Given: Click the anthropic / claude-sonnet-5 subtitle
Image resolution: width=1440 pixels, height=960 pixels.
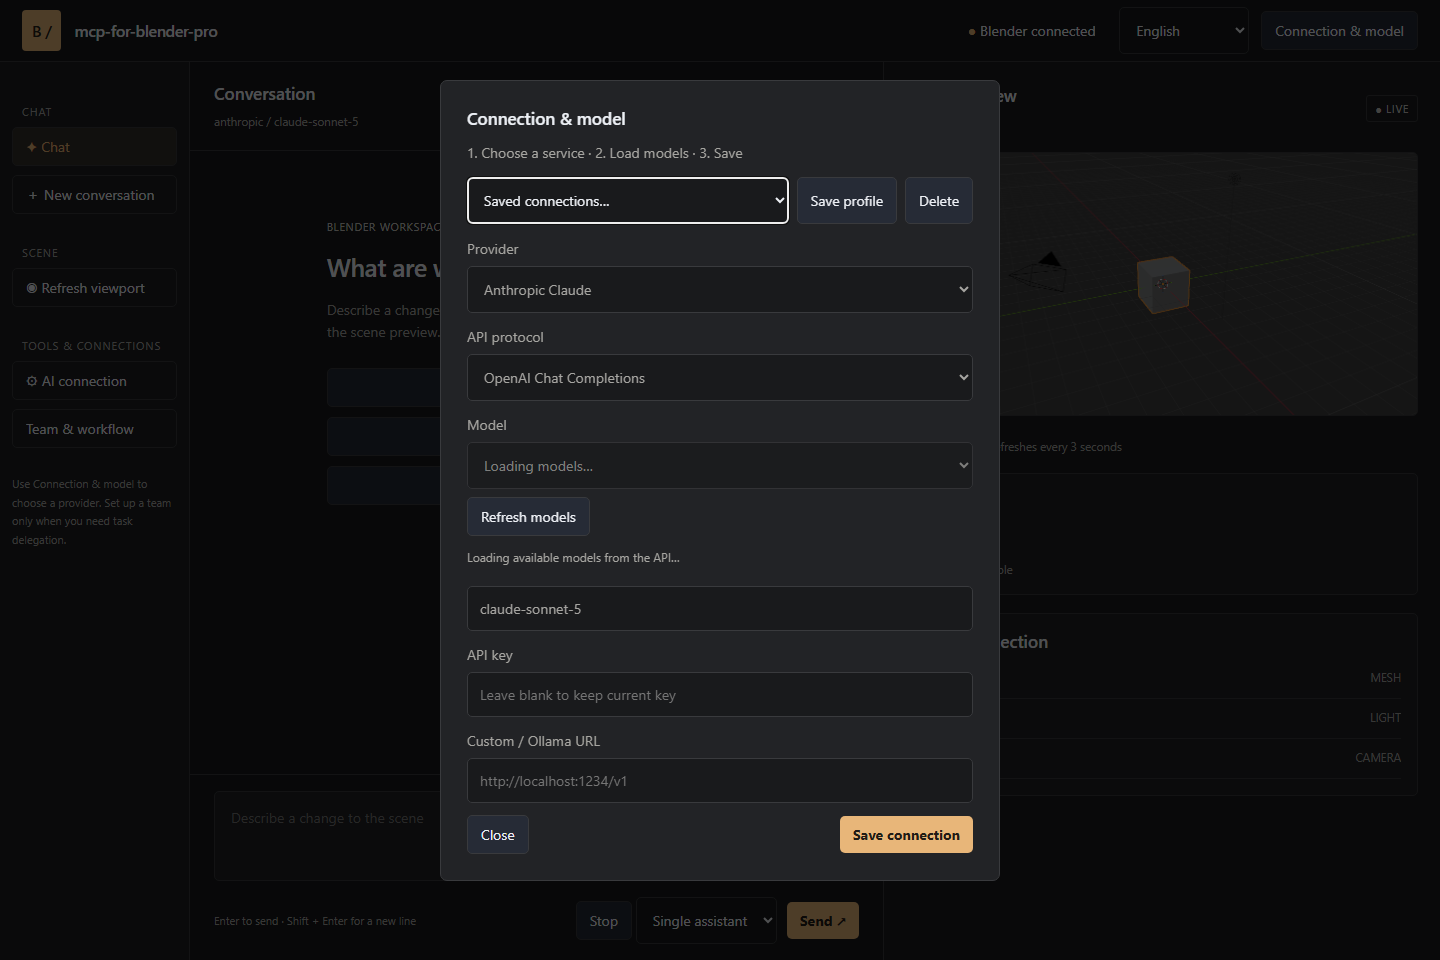Looking at the screenshot, I should [x=286, y=122].
